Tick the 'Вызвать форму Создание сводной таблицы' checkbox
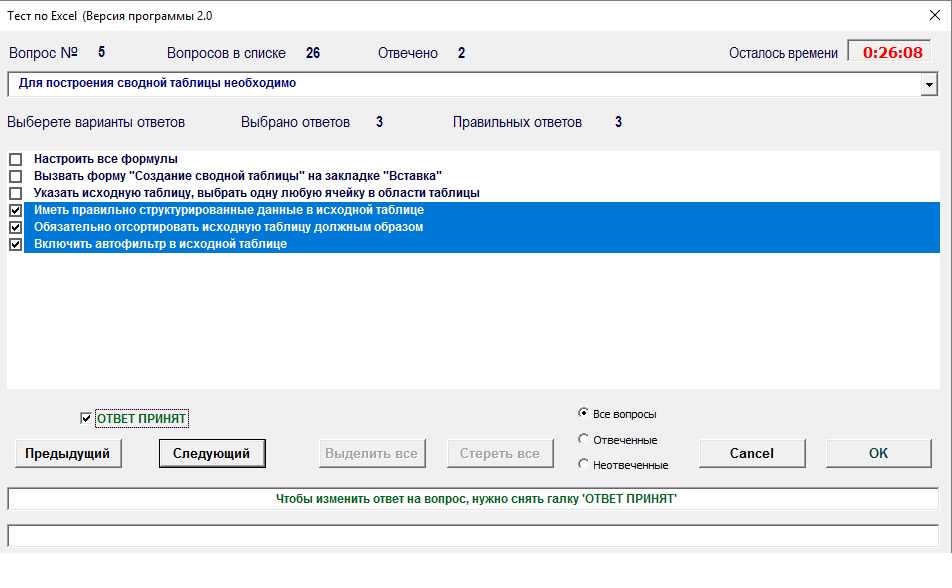This screenshot has width=952, height=588. click(16, 176)
